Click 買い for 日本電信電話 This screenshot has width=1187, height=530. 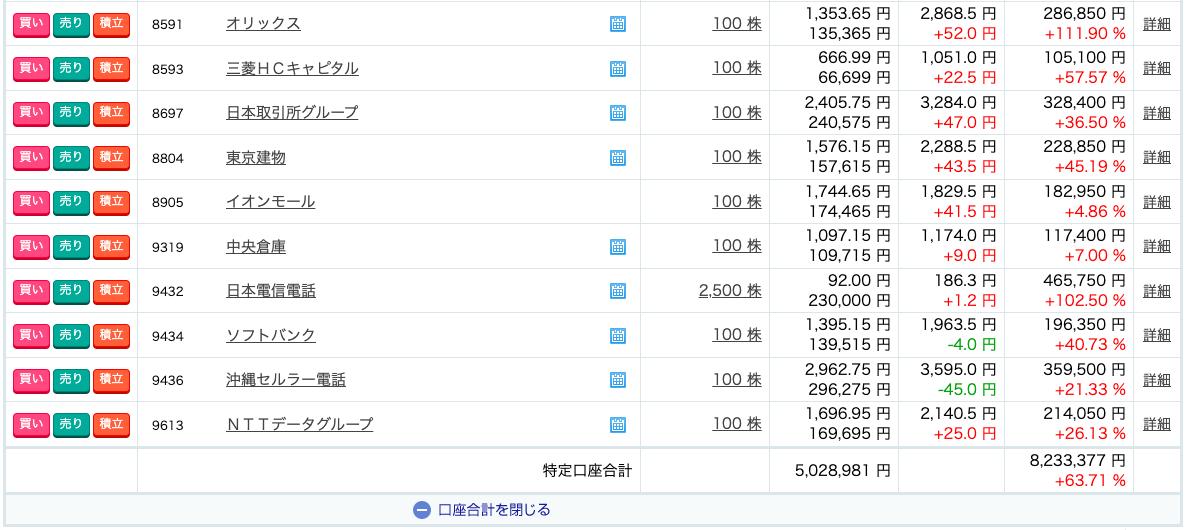click(x=31, y=291)
